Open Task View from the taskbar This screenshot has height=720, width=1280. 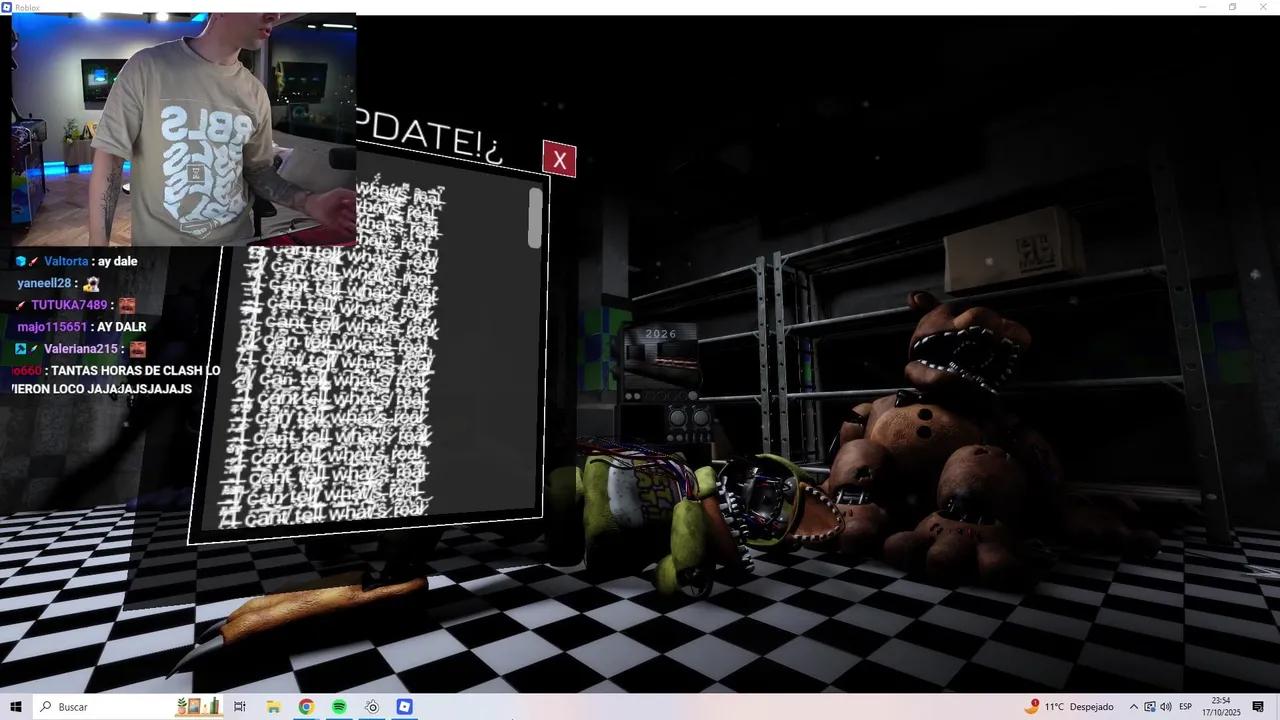(240, 707)
